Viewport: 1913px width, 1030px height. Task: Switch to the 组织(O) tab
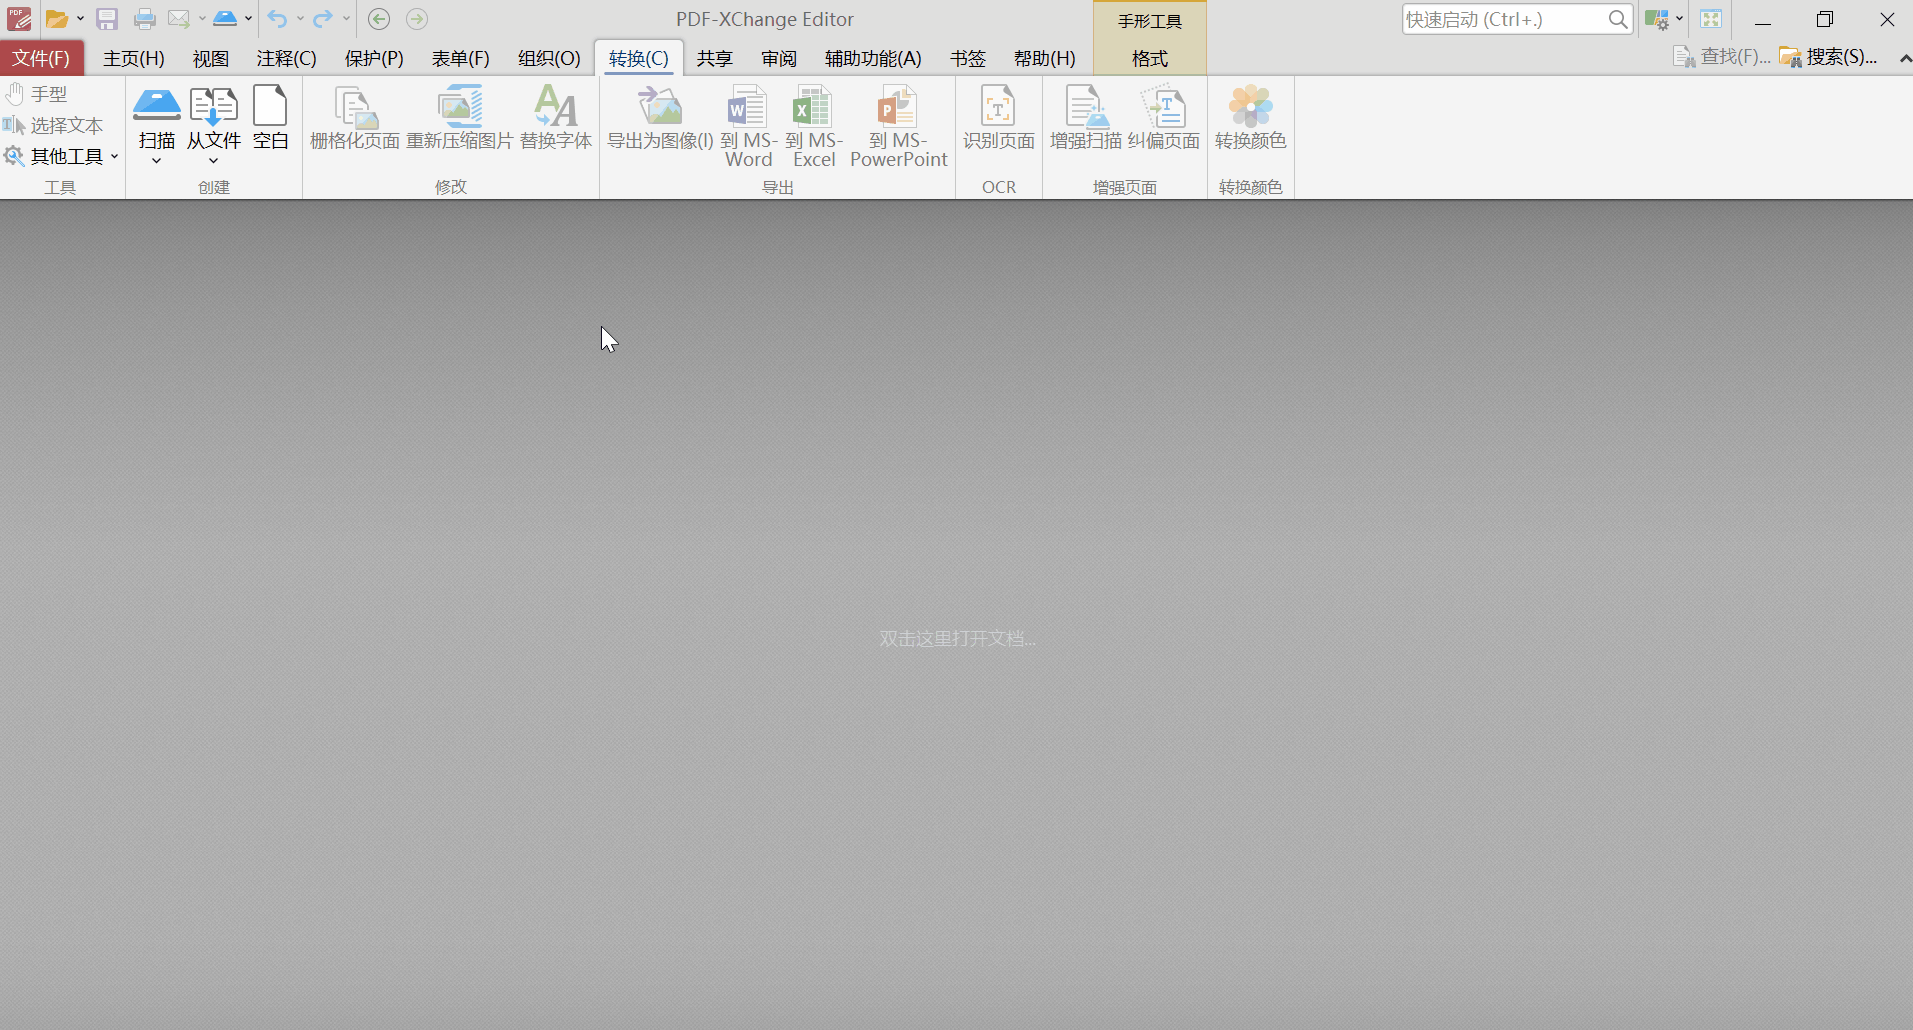pyautogui.click(x=549, y=58)
